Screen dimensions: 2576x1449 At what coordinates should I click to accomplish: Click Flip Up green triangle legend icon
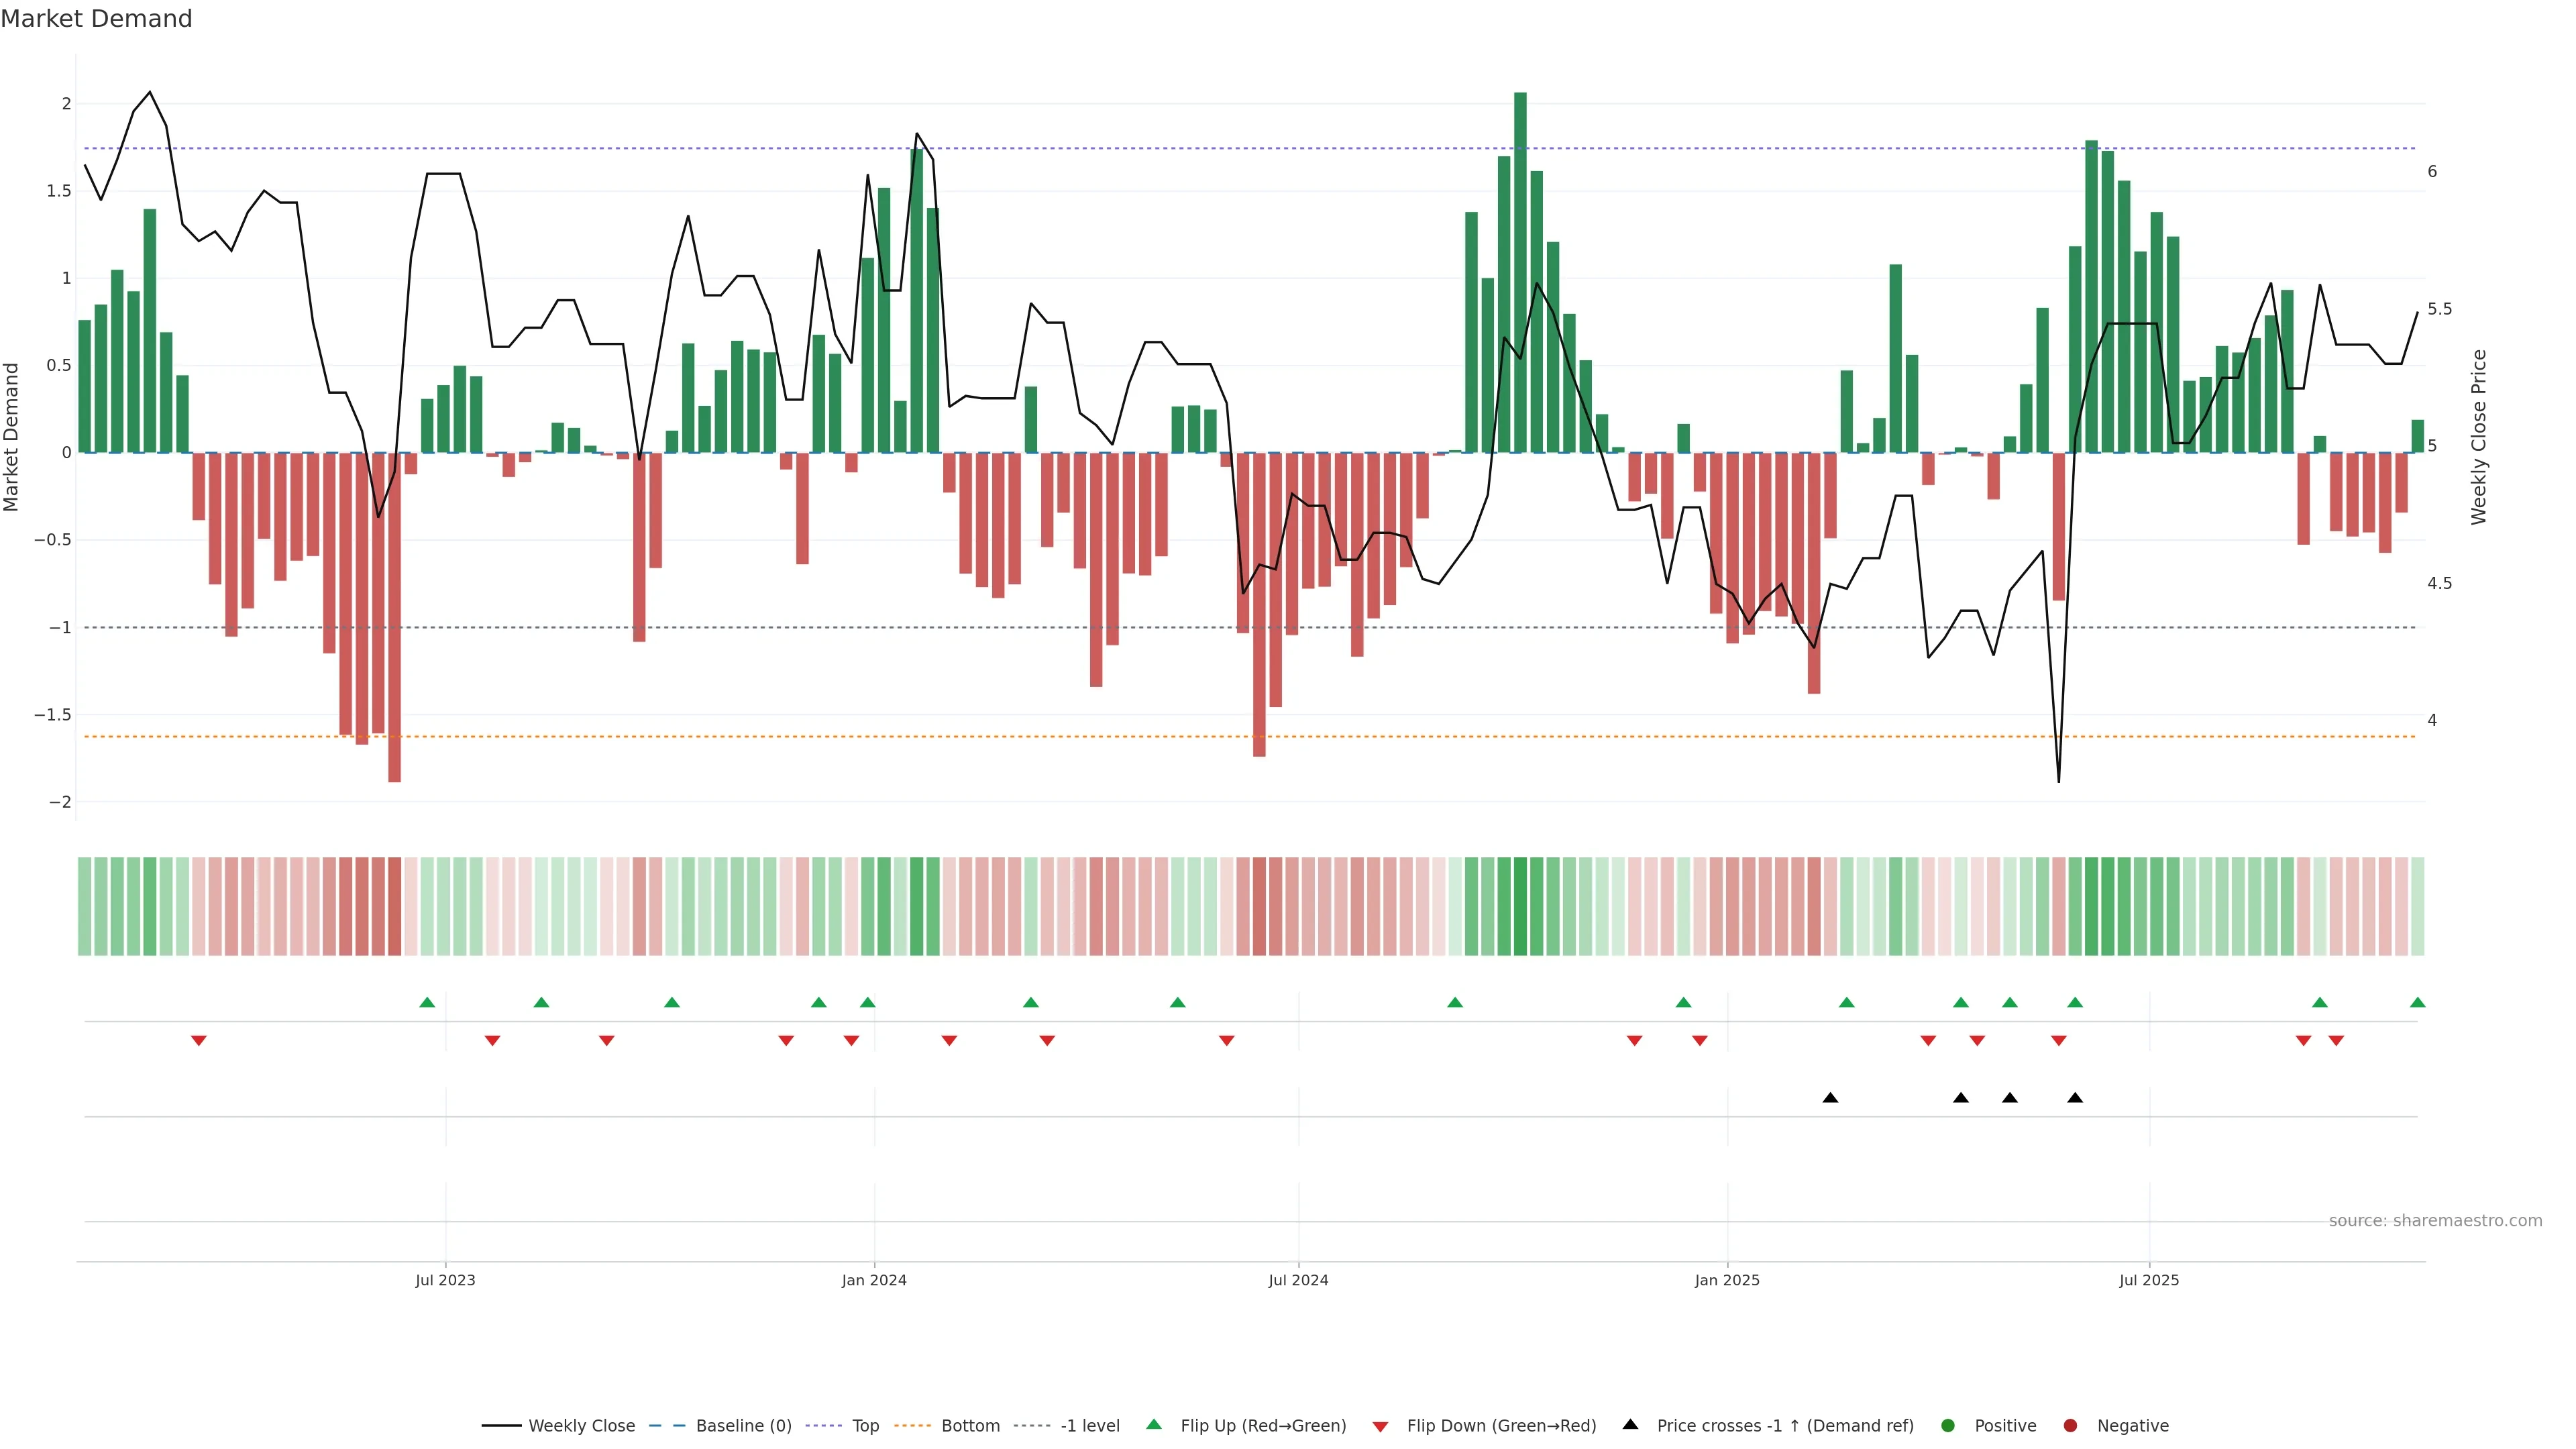point(1154,1425)
